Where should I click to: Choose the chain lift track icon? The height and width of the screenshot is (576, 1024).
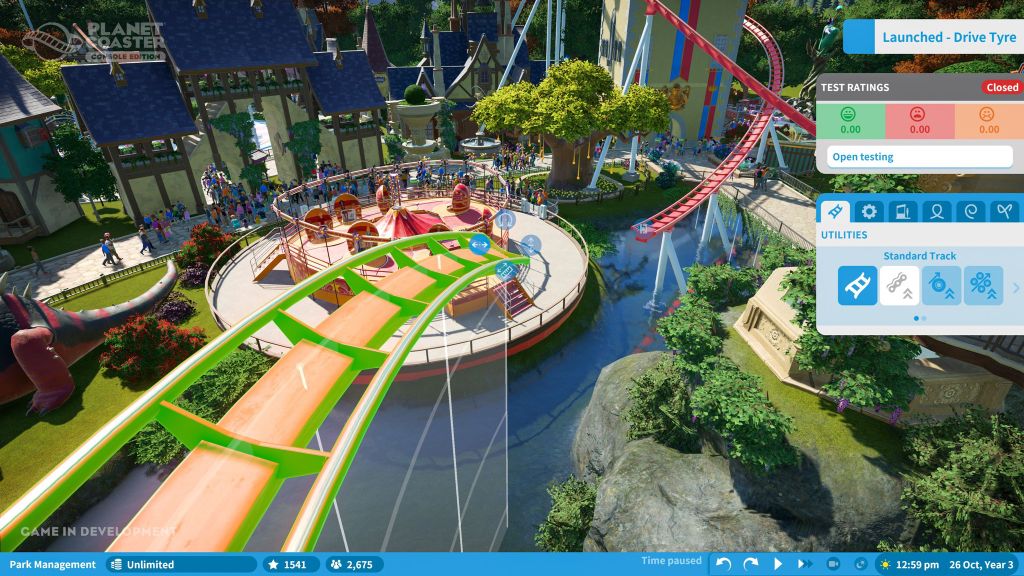[x=899, y=286]
